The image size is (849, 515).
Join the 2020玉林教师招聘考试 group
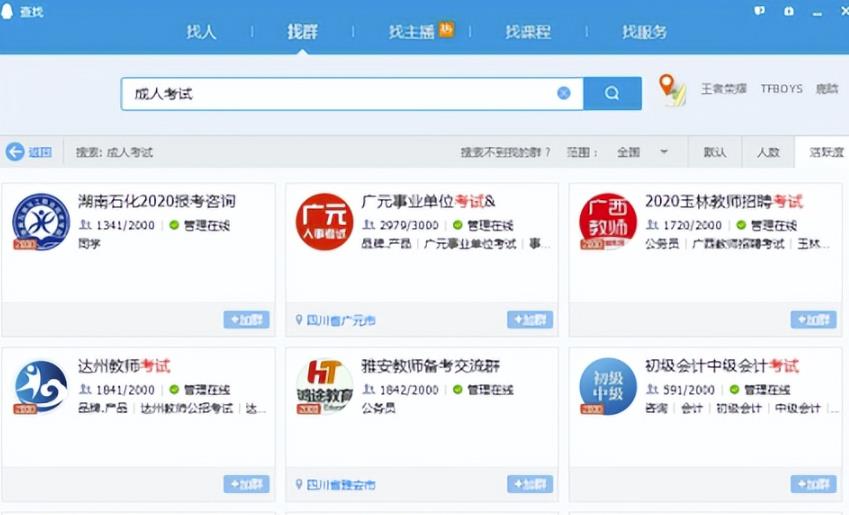click(x=813, y=320)
